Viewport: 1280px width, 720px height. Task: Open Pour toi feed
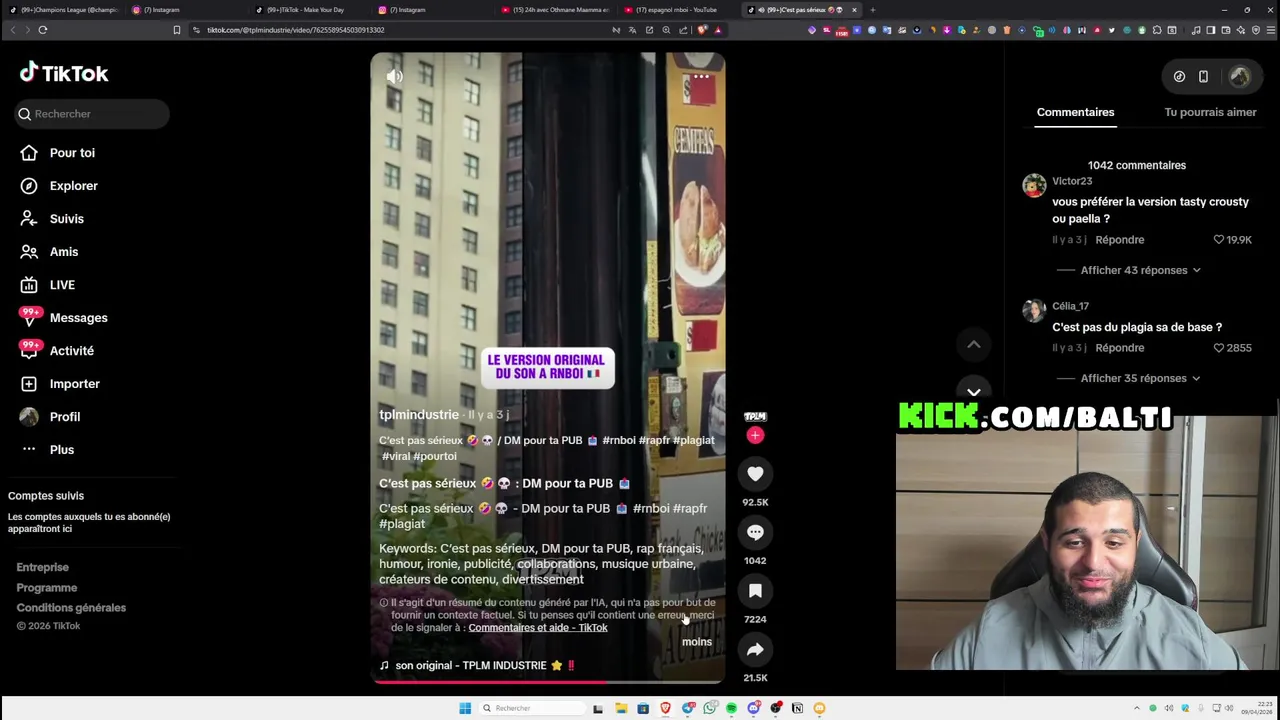pyautogui.click(x=58, y=153)
